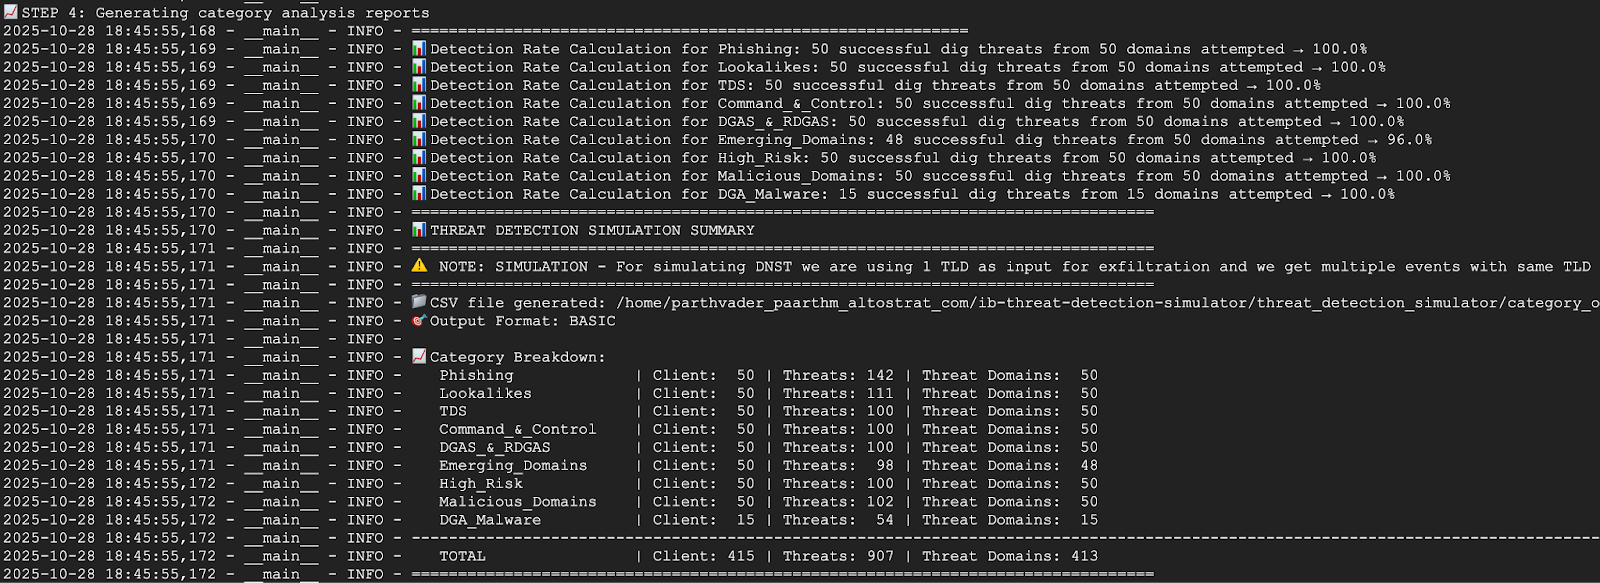
Task: Click the Output Format value BASIC
Action: pyautogui.click(x=592, y=321)
